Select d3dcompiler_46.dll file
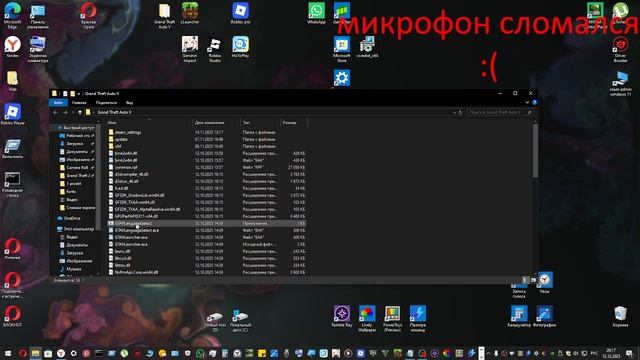The image size is (640, 360). 207,174
